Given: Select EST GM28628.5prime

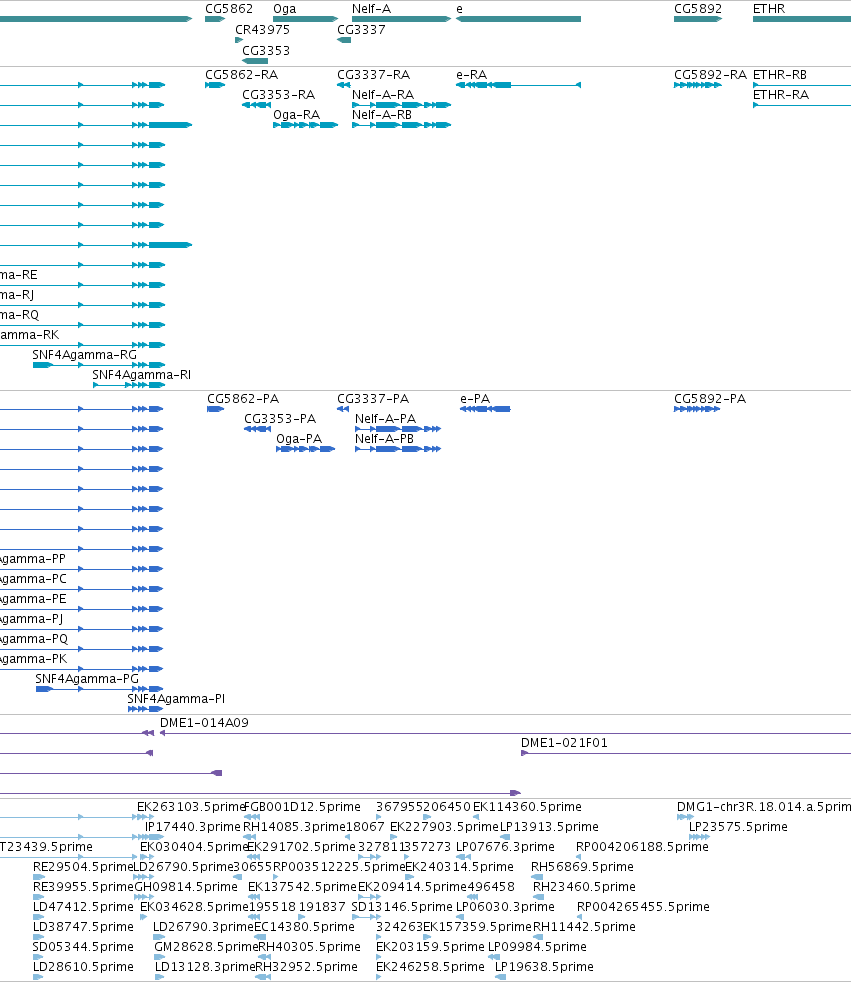Looking at the screenshot, I should click(206, 947).
